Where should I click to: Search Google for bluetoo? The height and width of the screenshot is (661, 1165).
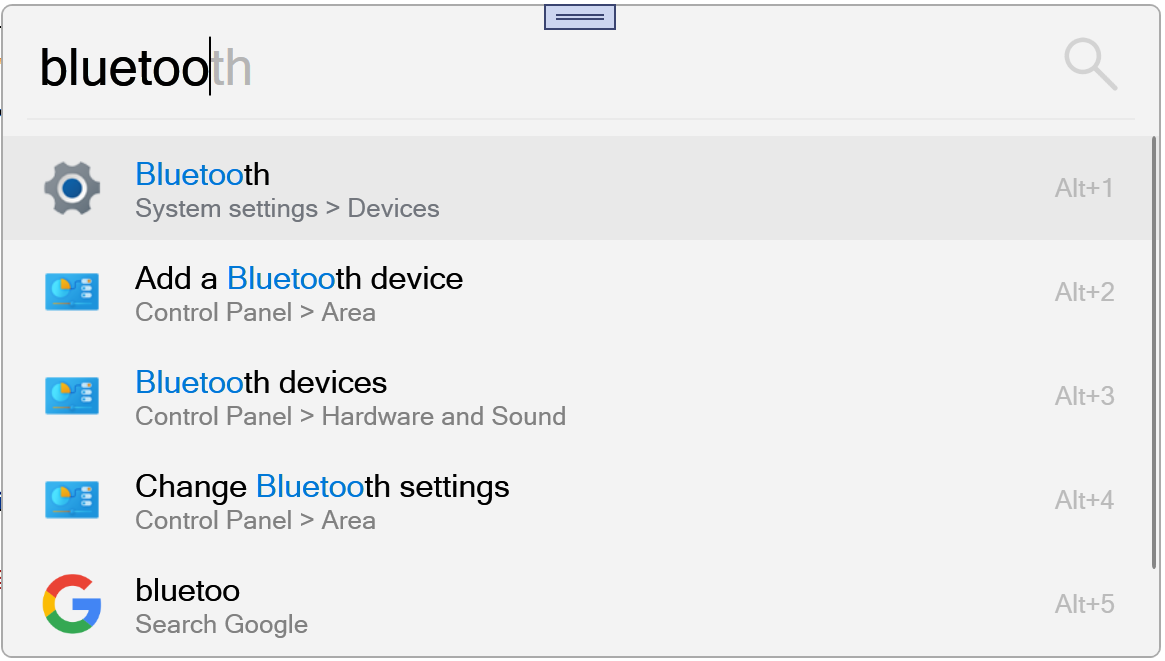188,591
